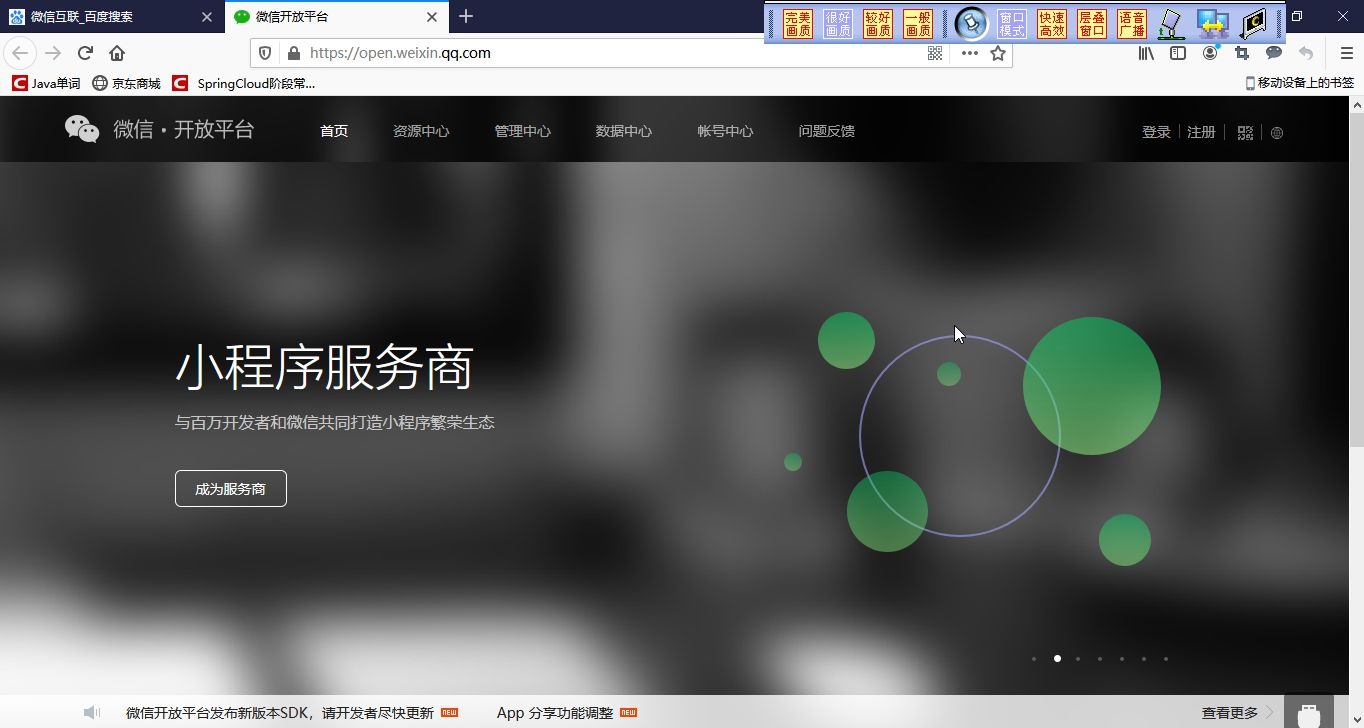This screenshot has height=728, width=1364.
Task: Bookmark this page with star icon
Action: coord(998,53)
